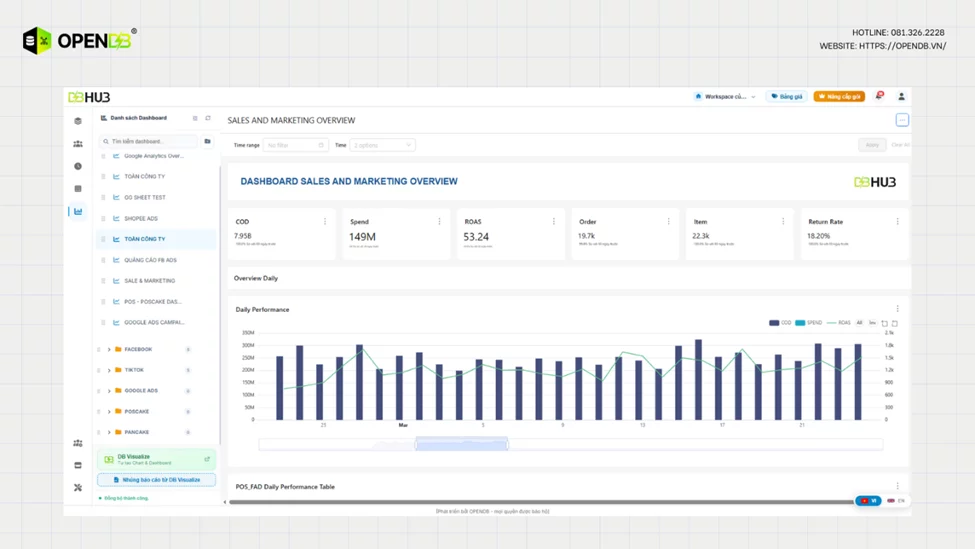Open the clock history sidebar icon
The height and width of the screenshot is (549, 975).
pyautogui.click(x=78, y=166)
